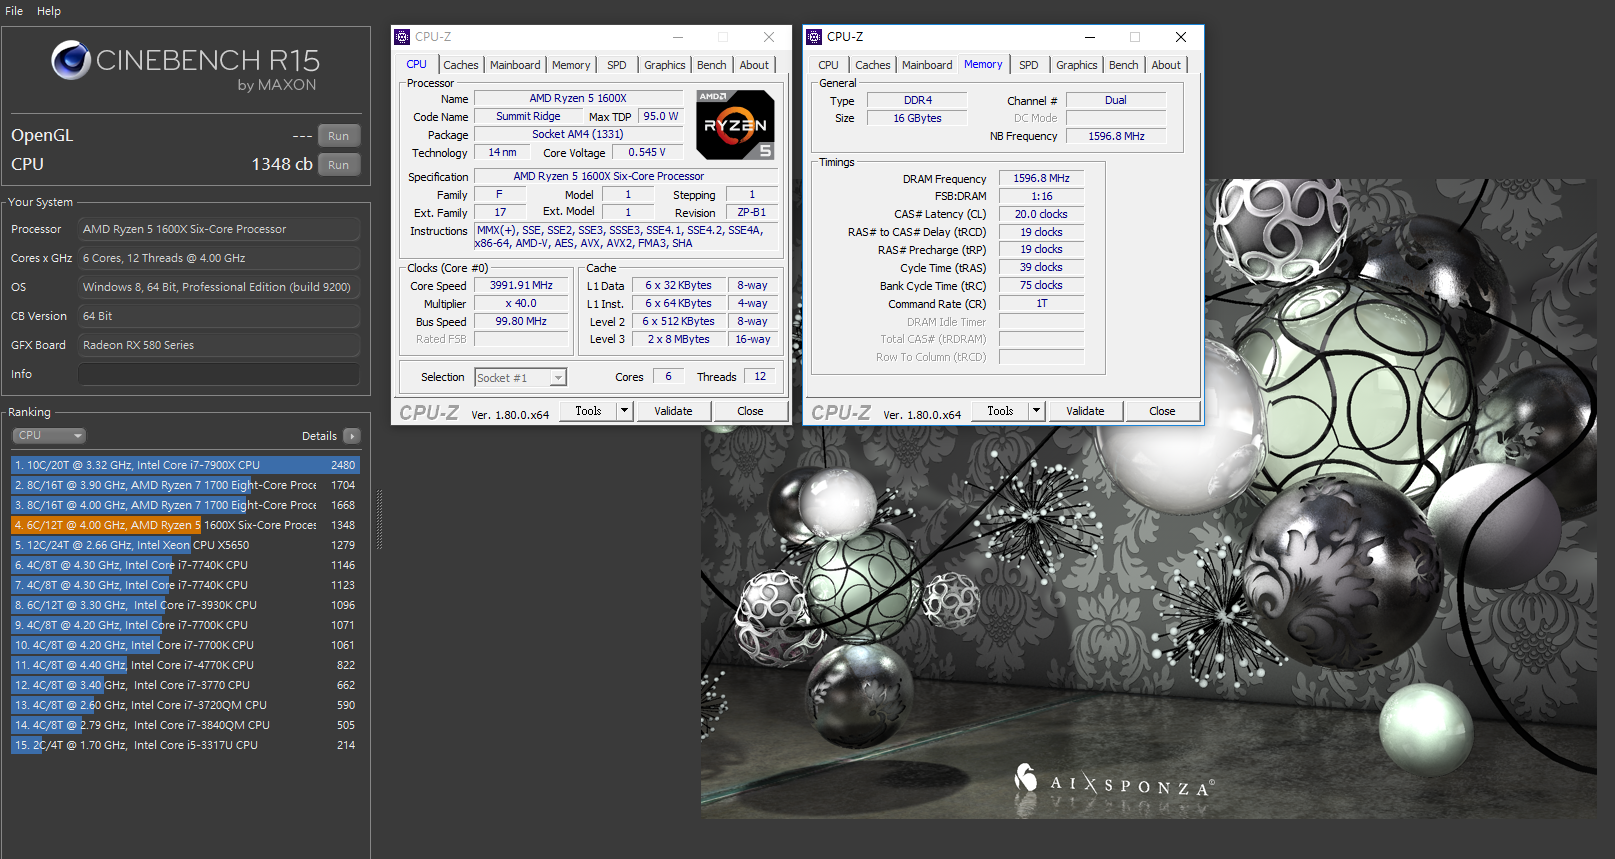Click the Cinebench rendered scene image
The width and height of the screenshot is (1615, 859).
(x=1148, y=498)
